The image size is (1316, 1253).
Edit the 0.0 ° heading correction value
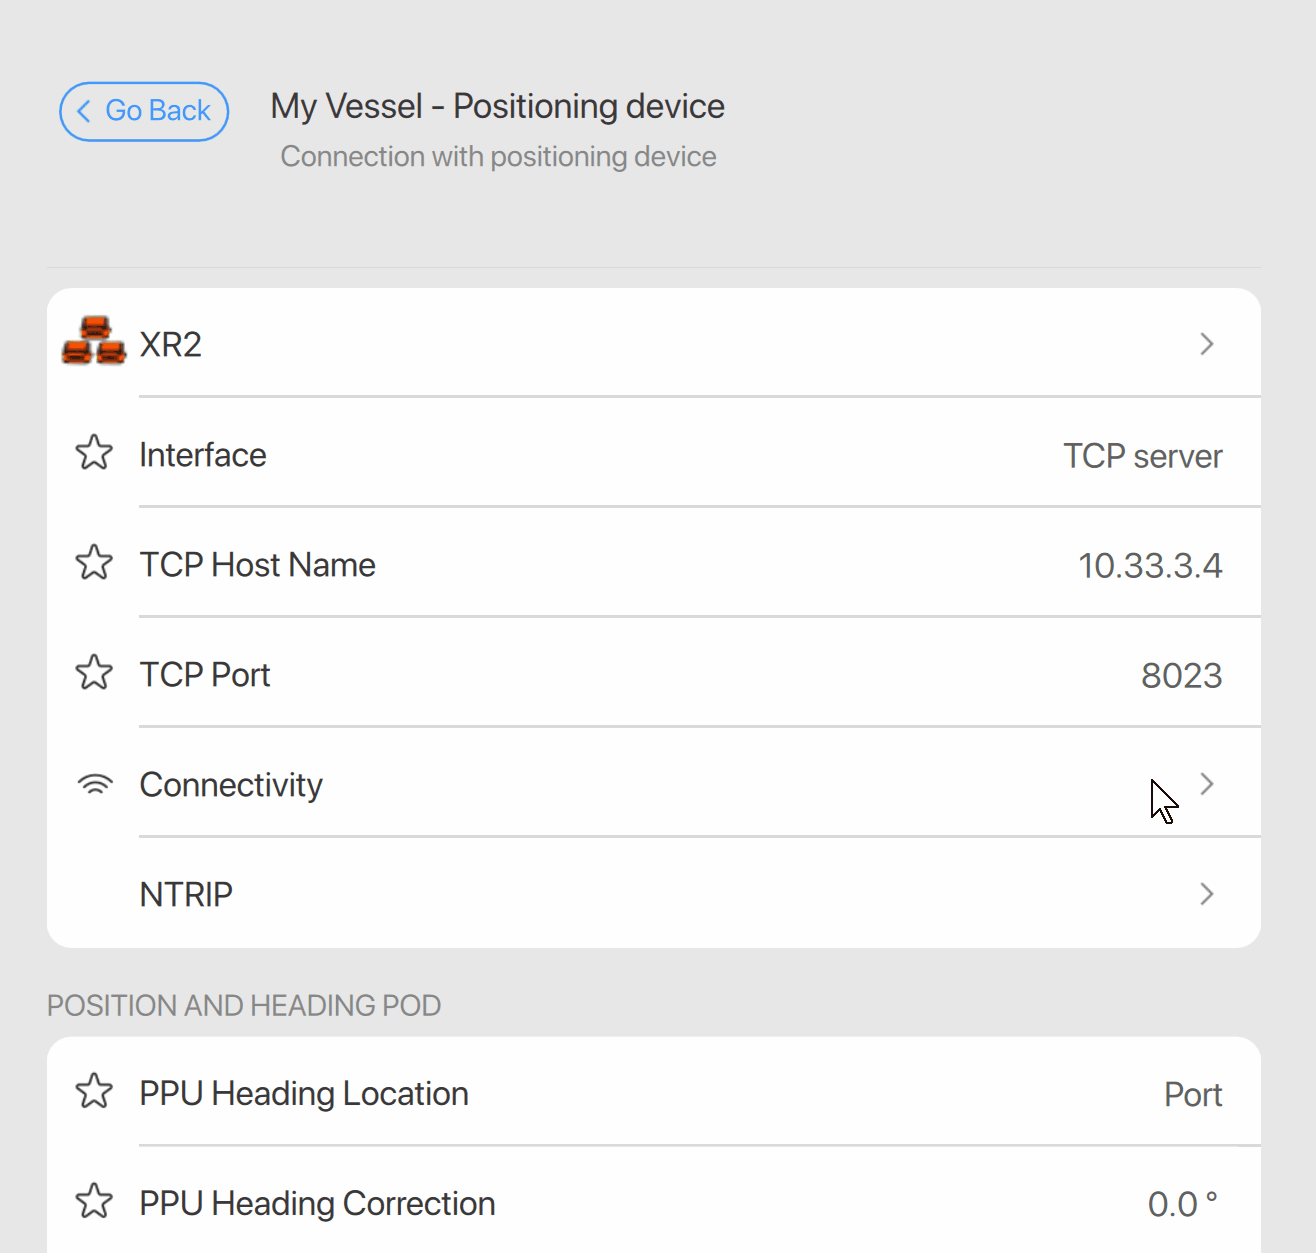click(1183, 1204)
